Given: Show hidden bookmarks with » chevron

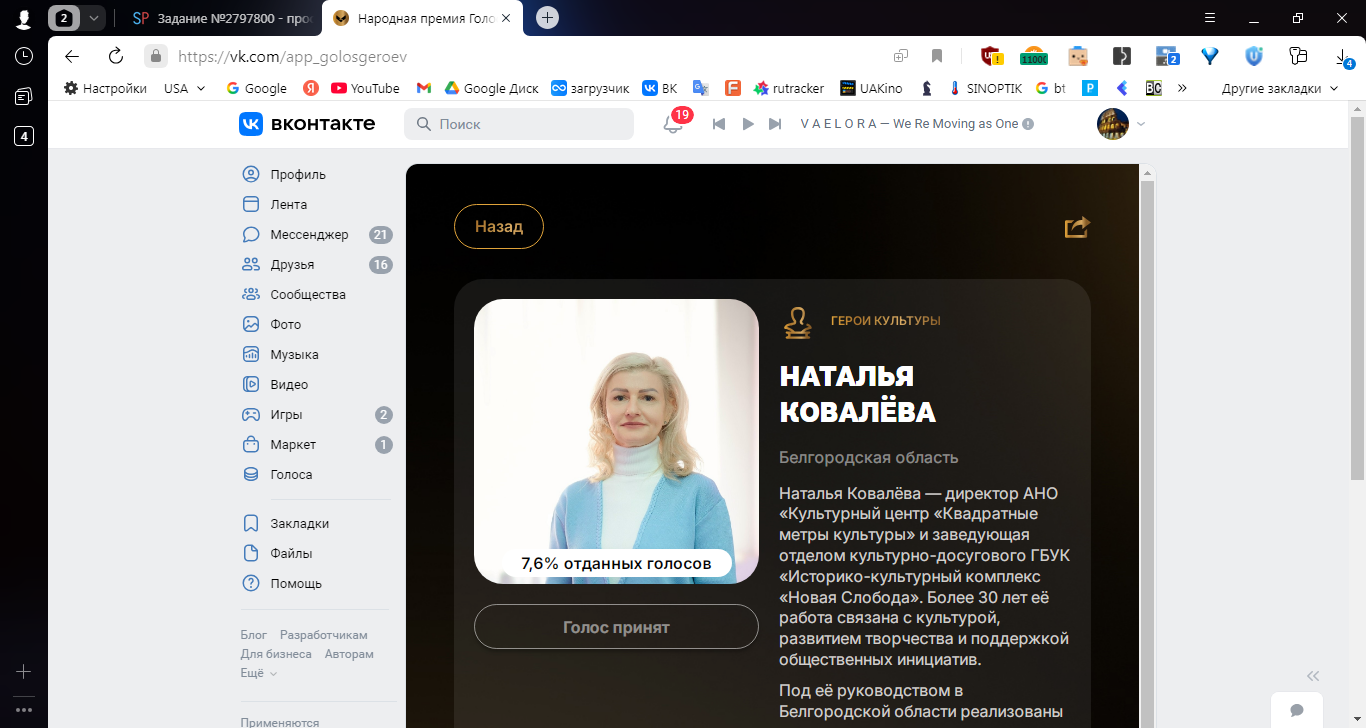Looking at the screenshot, I should [x=1182, y=88].
